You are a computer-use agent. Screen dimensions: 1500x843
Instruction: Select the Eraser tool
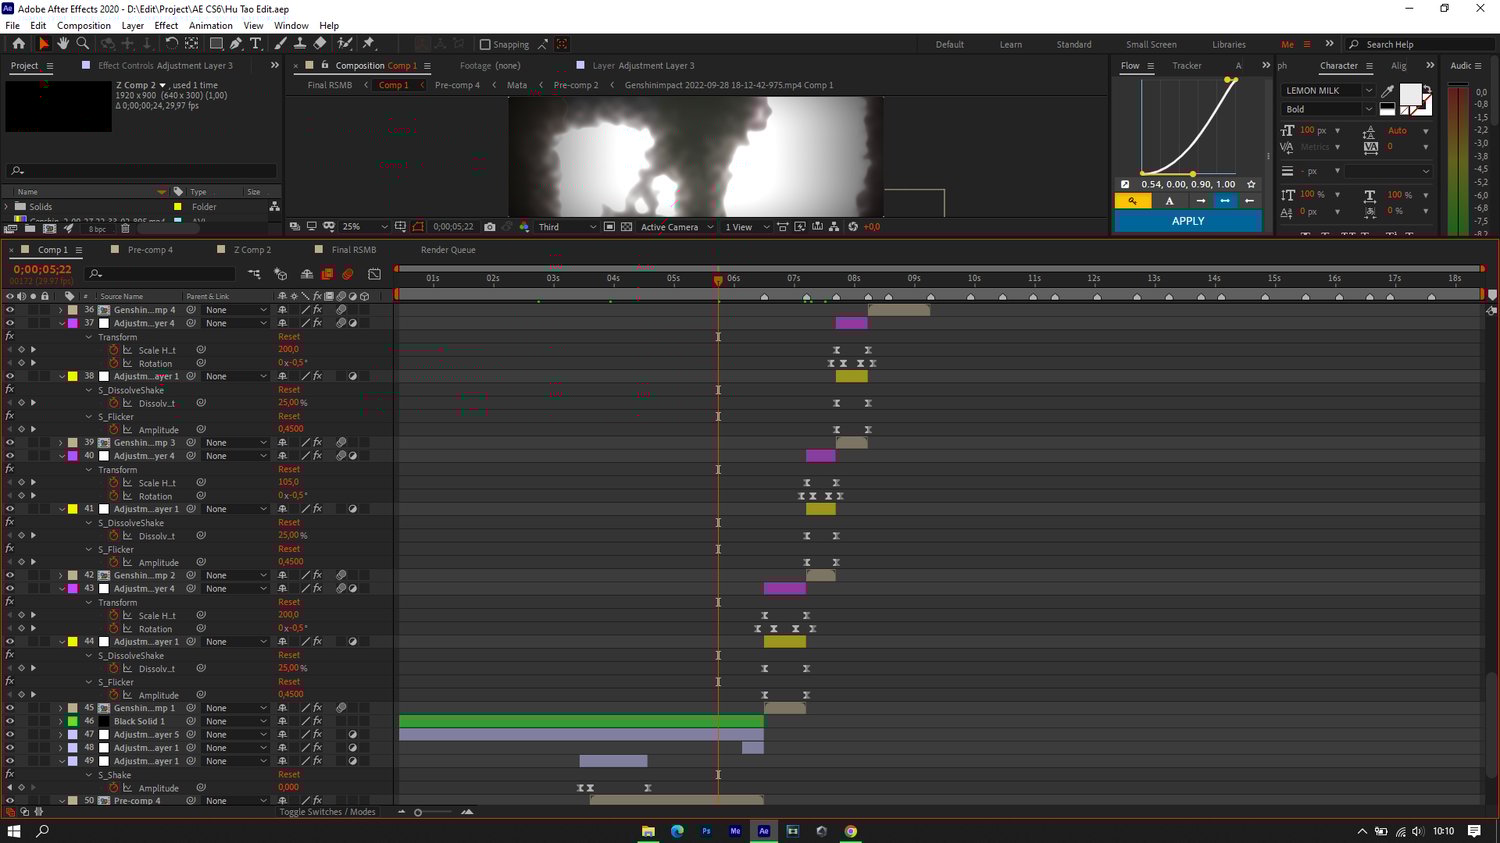319,44
